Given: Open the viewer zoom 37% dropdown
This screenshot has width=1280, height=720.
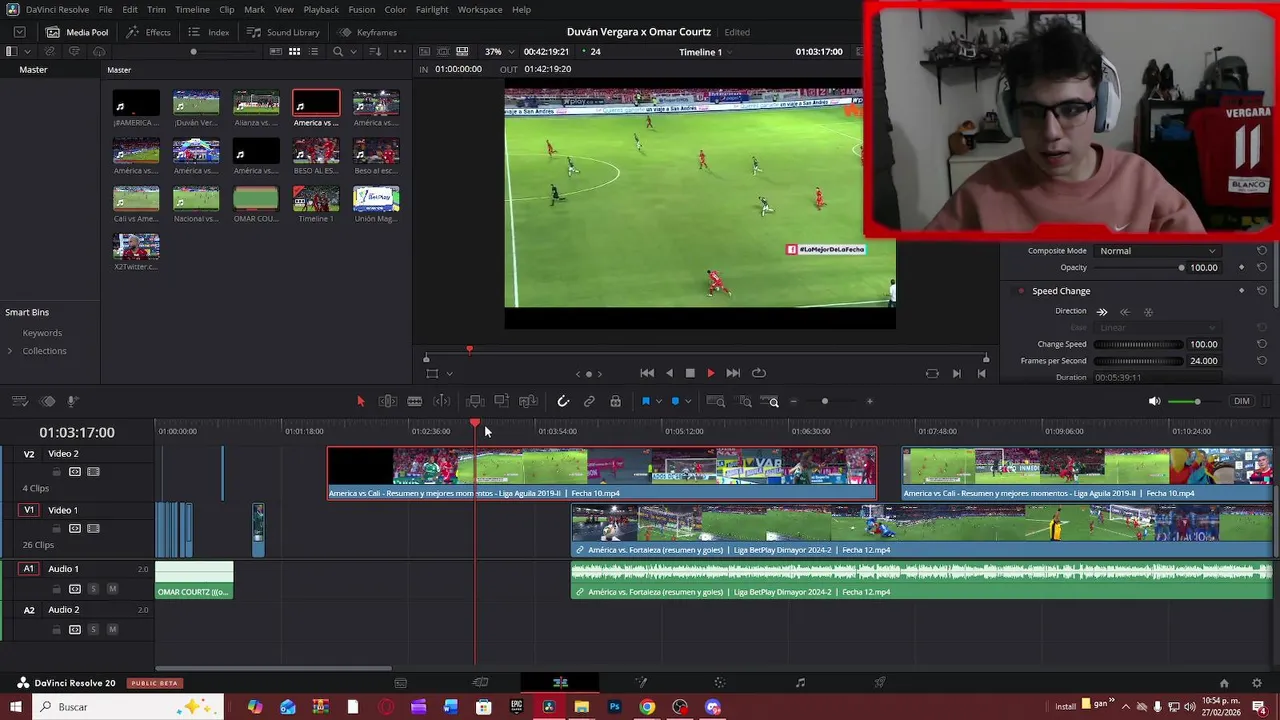Looking at the screenshot, I should click(x=499, y=51).
